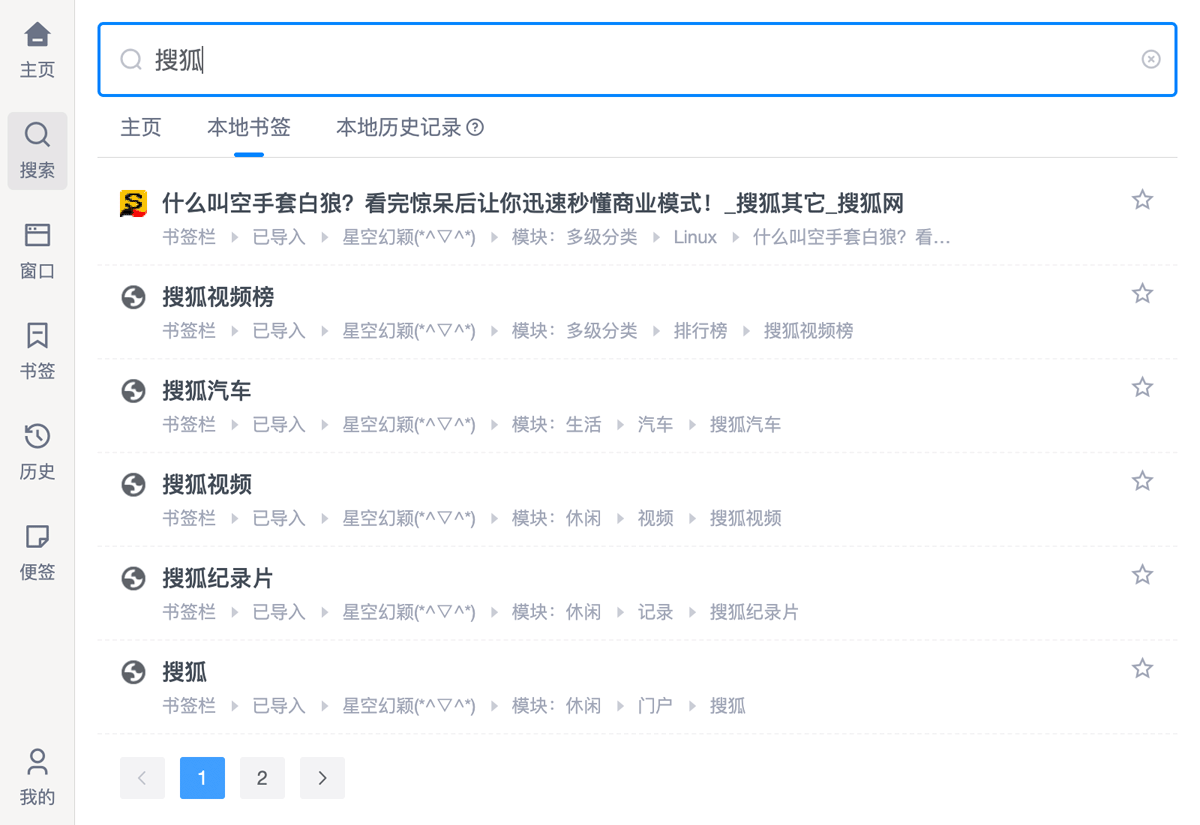This screenshot has height=825, width=1200.
Task: Open the 便签 notes sidebar item
Action: point(37,553)
